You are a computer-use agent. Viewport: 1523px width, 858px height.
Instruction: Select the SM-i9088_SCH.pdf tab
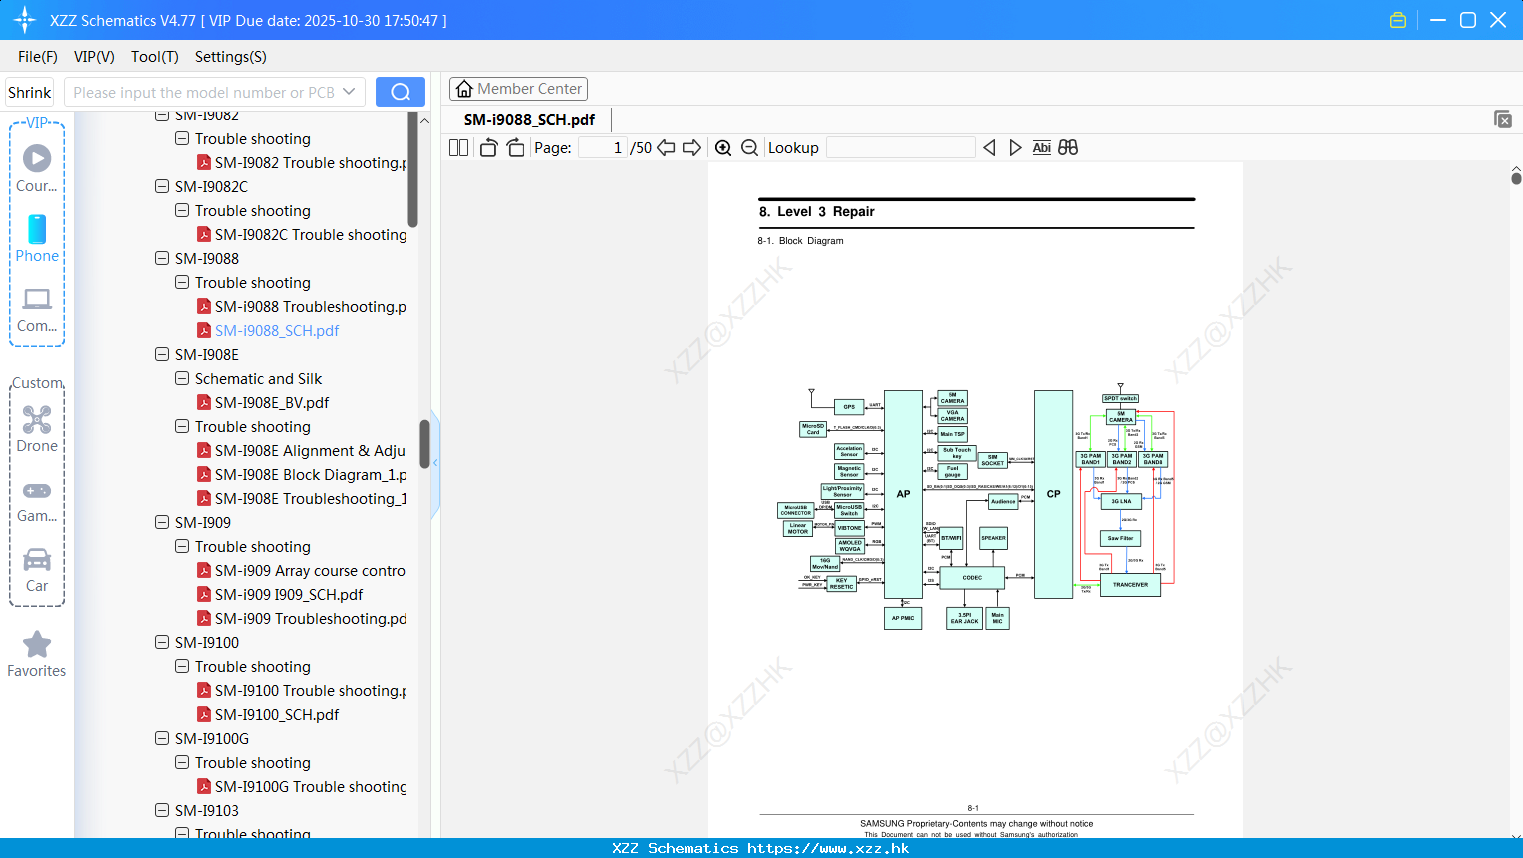(x=529, y=120)
